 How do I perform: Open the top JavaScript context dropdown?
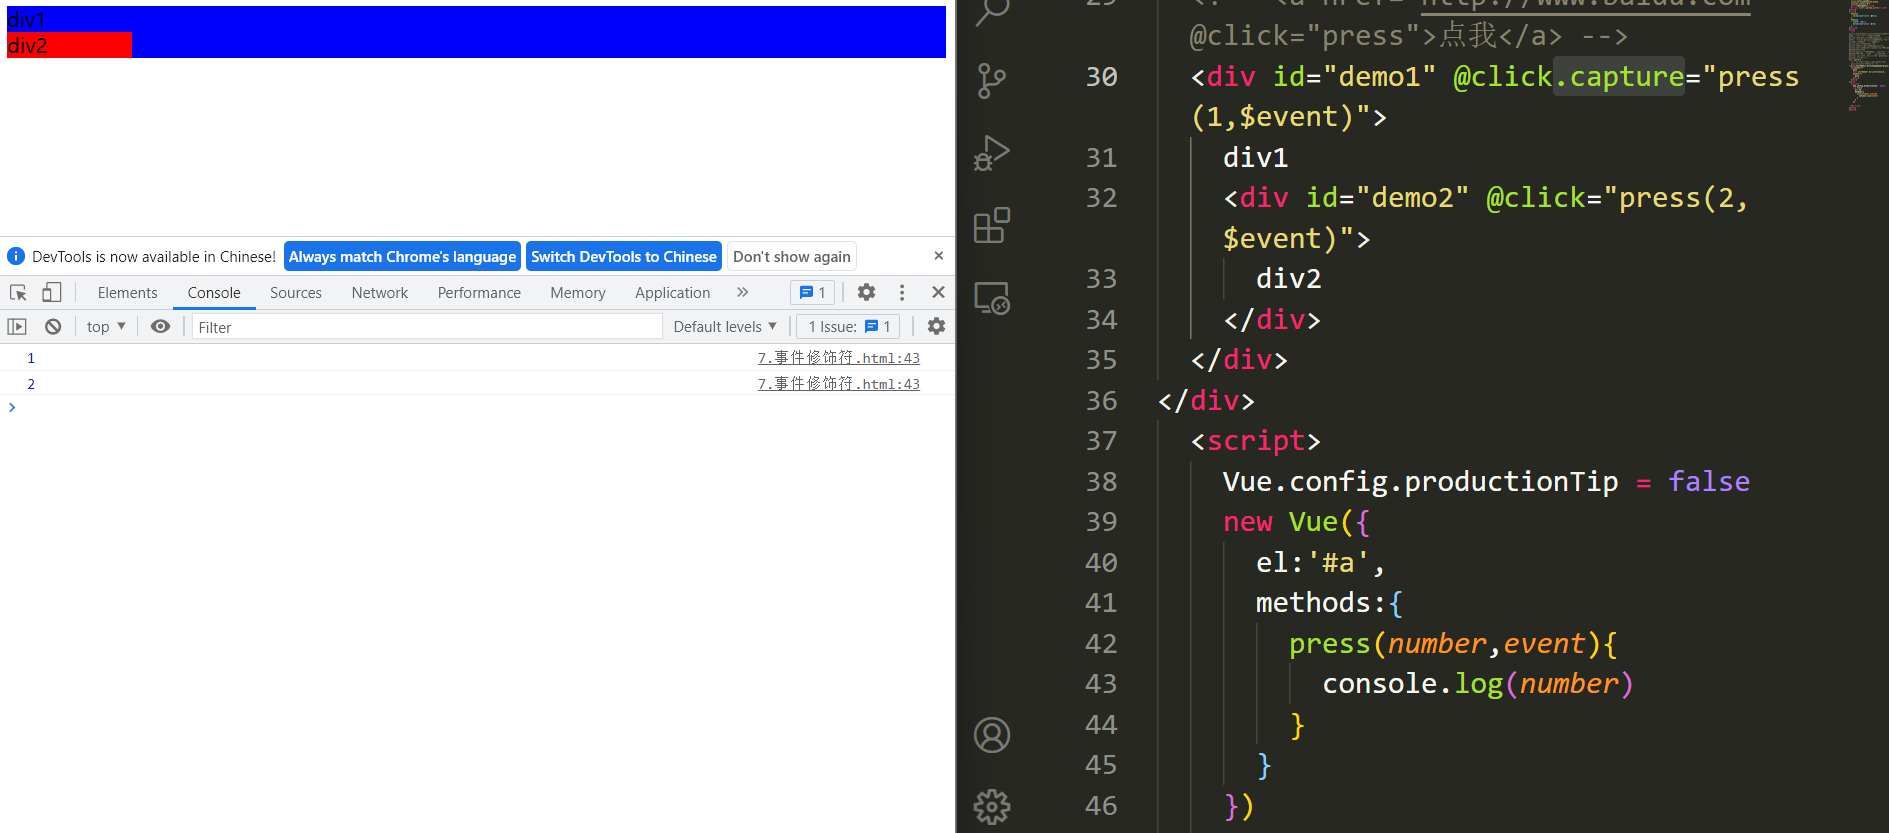106,326
